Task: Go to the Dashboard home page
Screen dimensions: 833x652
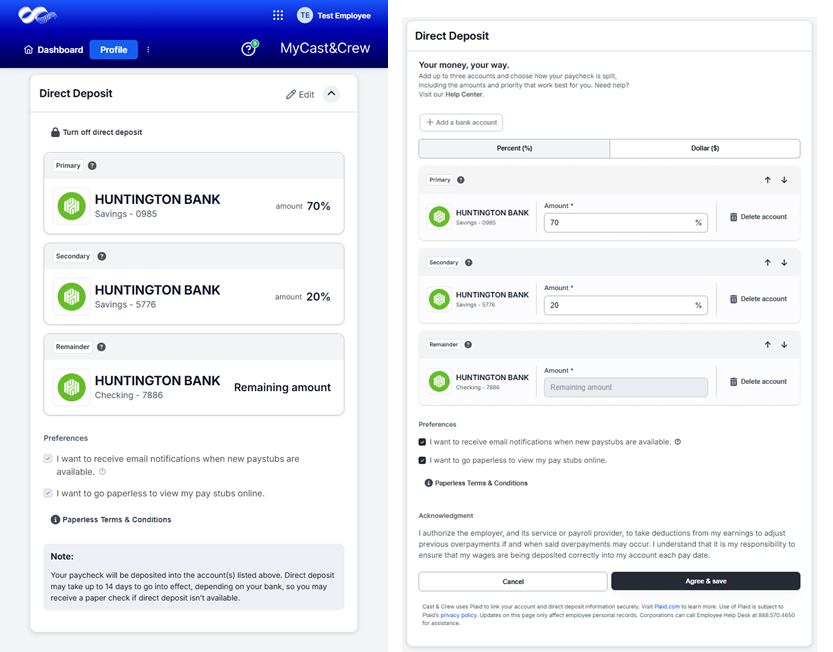Action: tap(54, 49)
